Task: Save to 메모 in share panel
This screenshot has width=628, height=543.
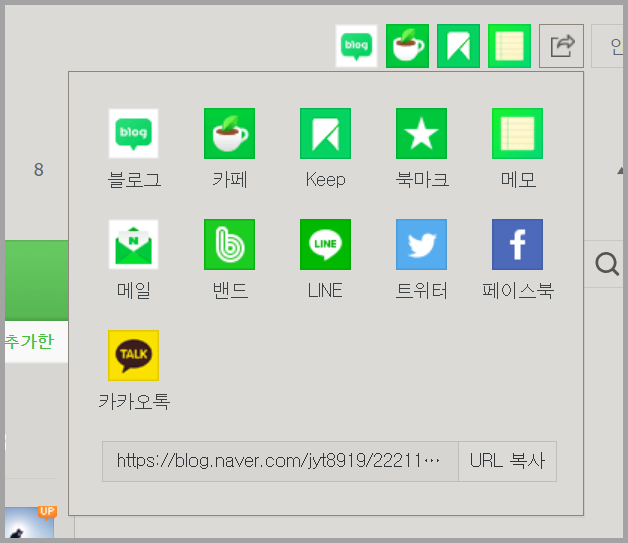Action: tap(517, 133)
